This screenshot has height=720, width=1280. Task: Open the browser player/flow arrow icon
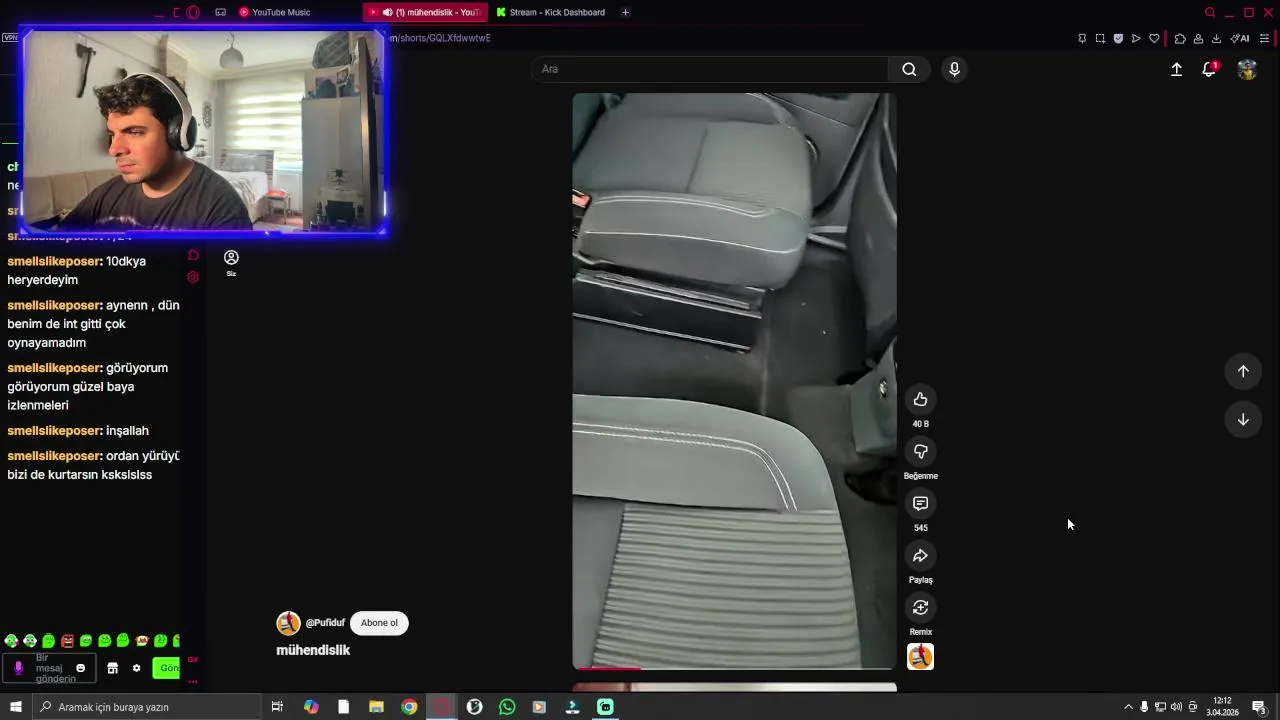pos(1136,38)
